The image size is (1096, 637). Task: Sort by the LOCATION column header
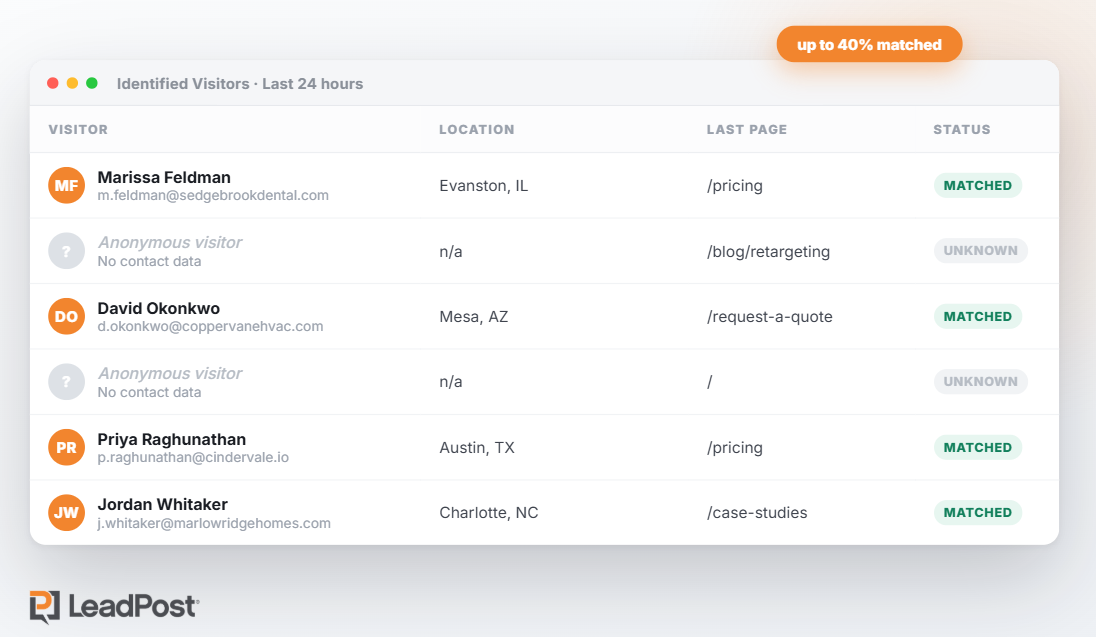[x=477, y=129]
